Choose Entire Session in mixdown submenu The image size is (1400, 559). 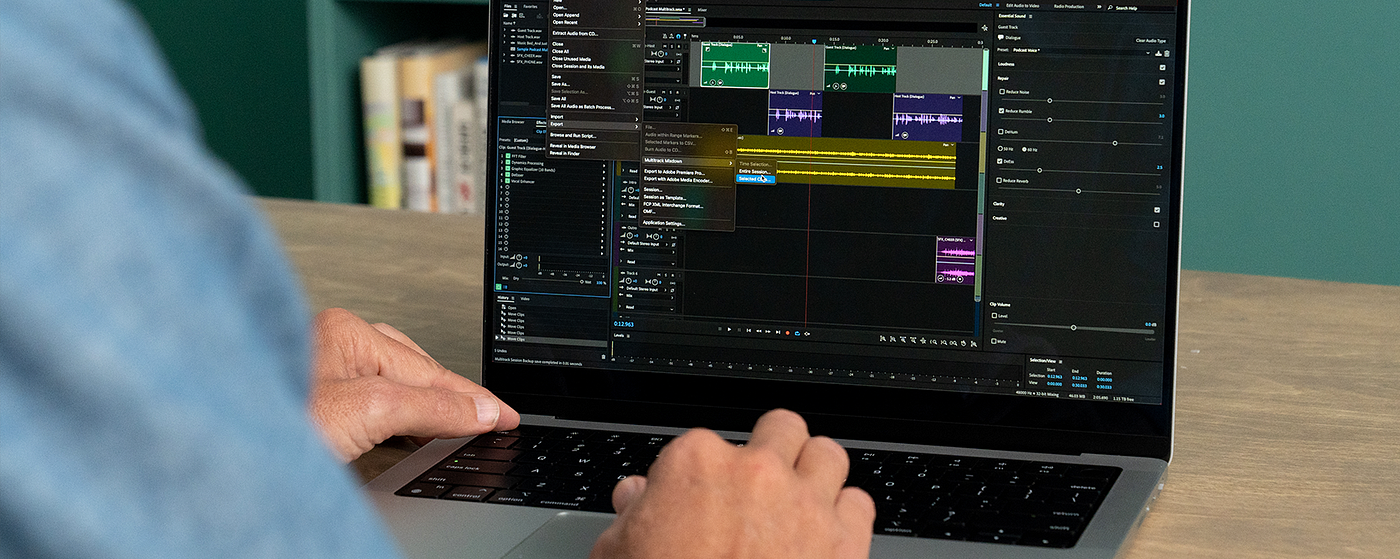coord(755,171)
